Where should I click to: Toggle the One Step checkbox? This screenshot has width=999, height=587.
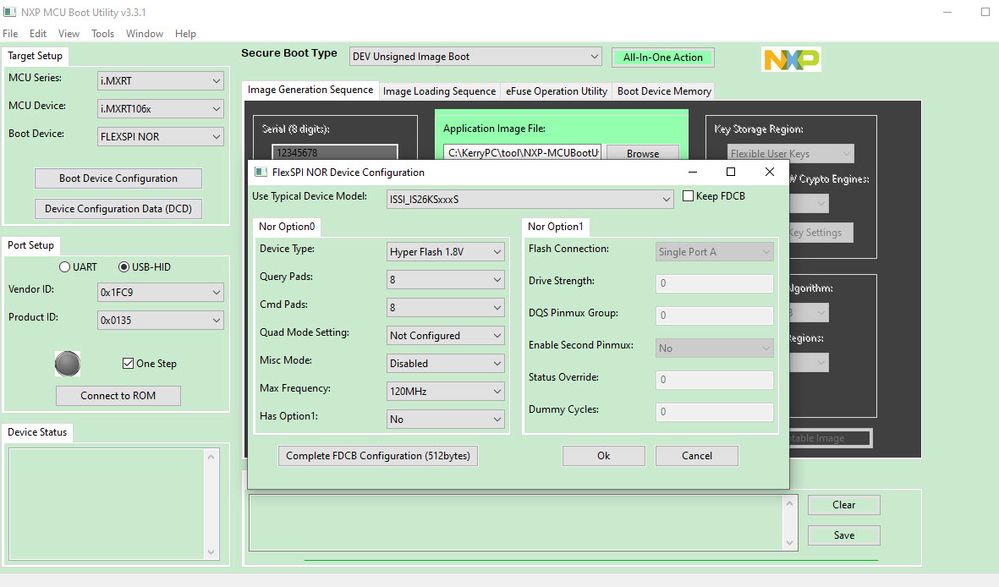click(x=128, y=363)
